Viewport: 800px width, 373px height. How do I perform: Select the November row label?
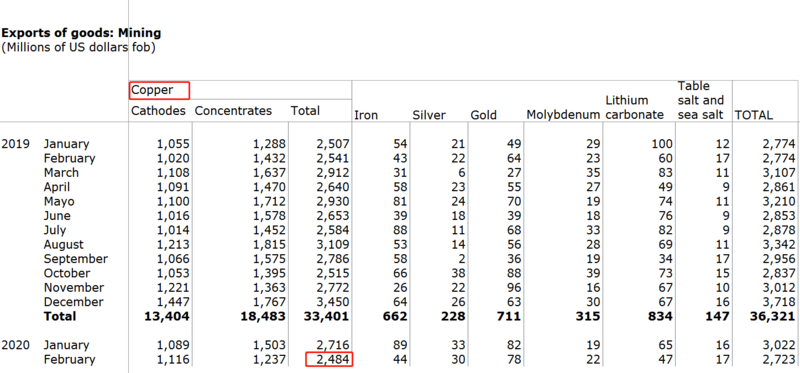tap(74, 287)
